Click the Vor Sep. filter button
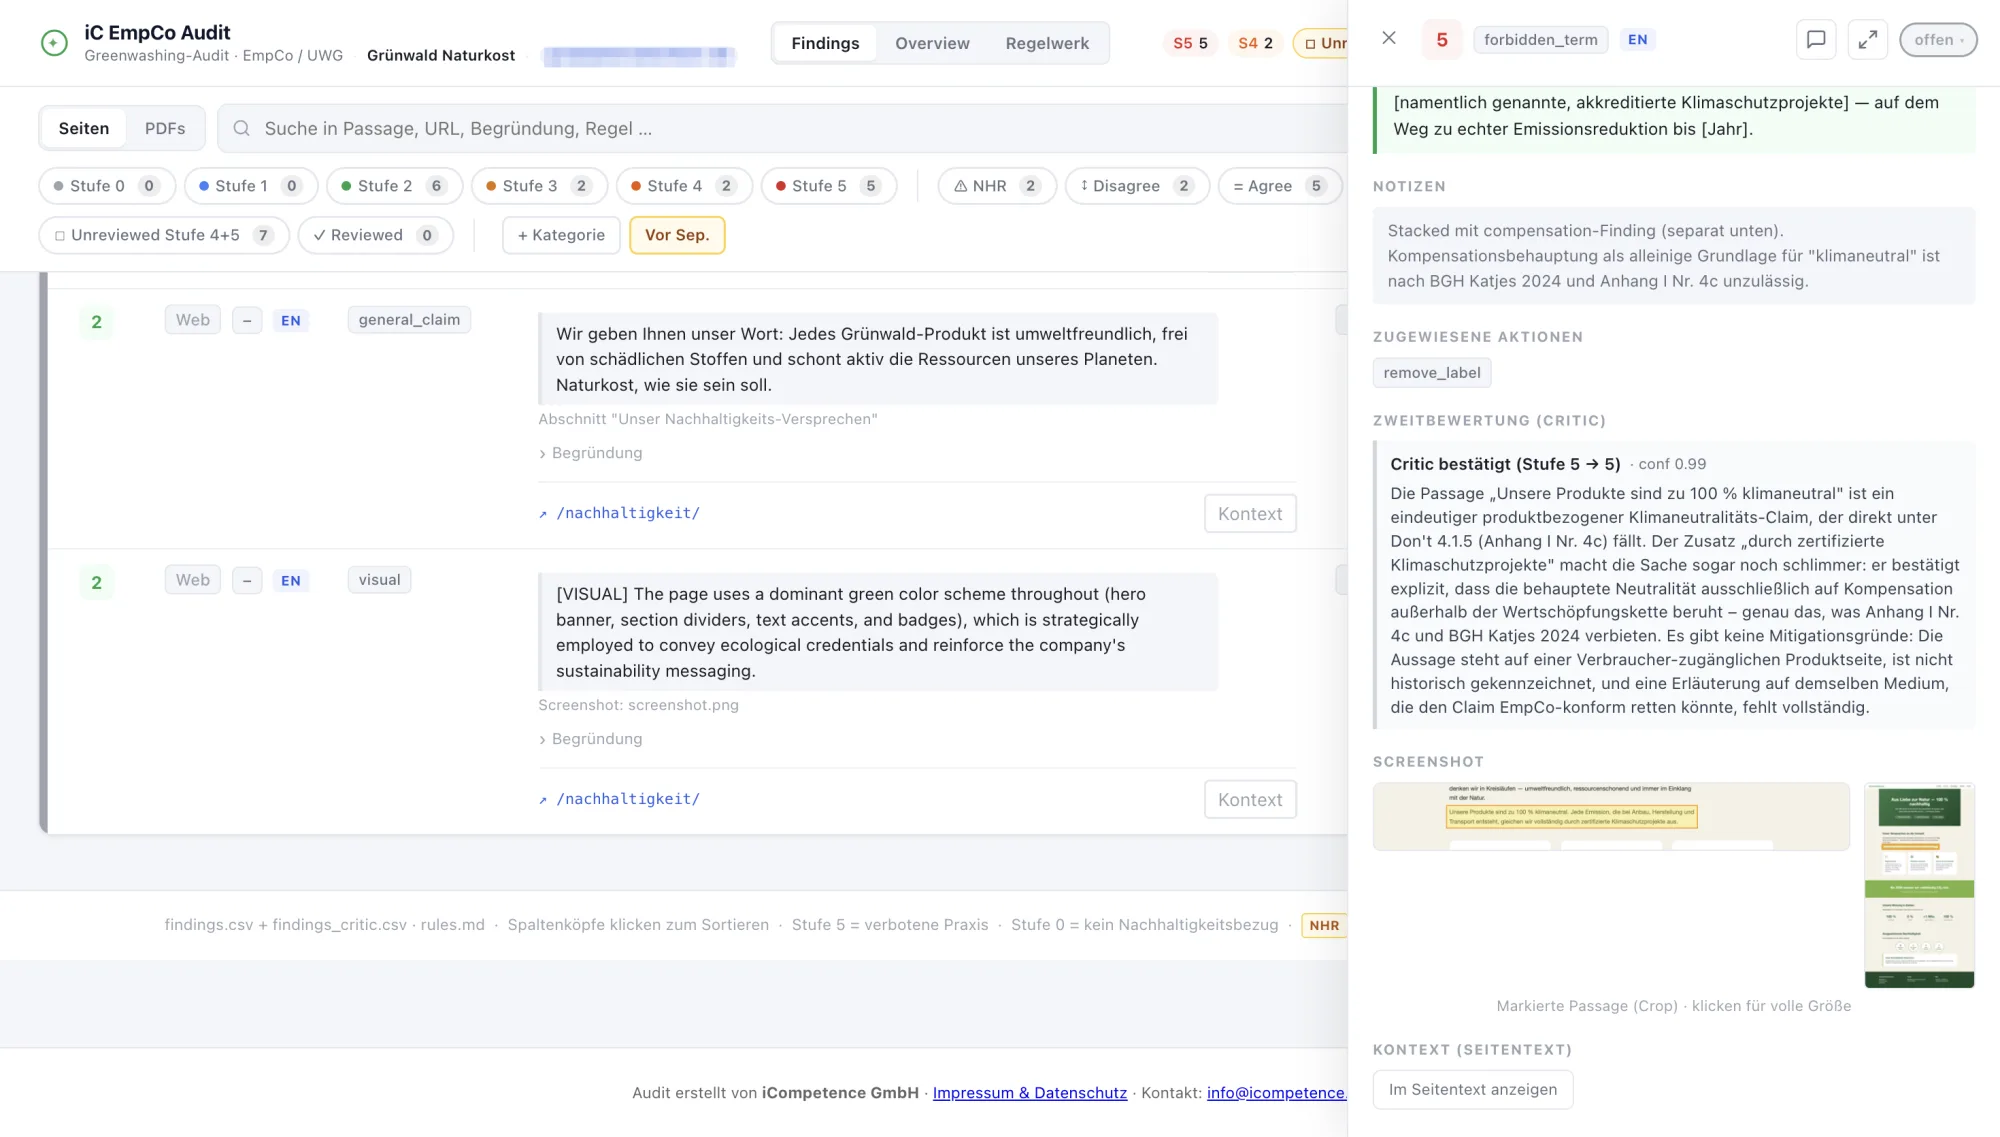 (x=677, y=235)
